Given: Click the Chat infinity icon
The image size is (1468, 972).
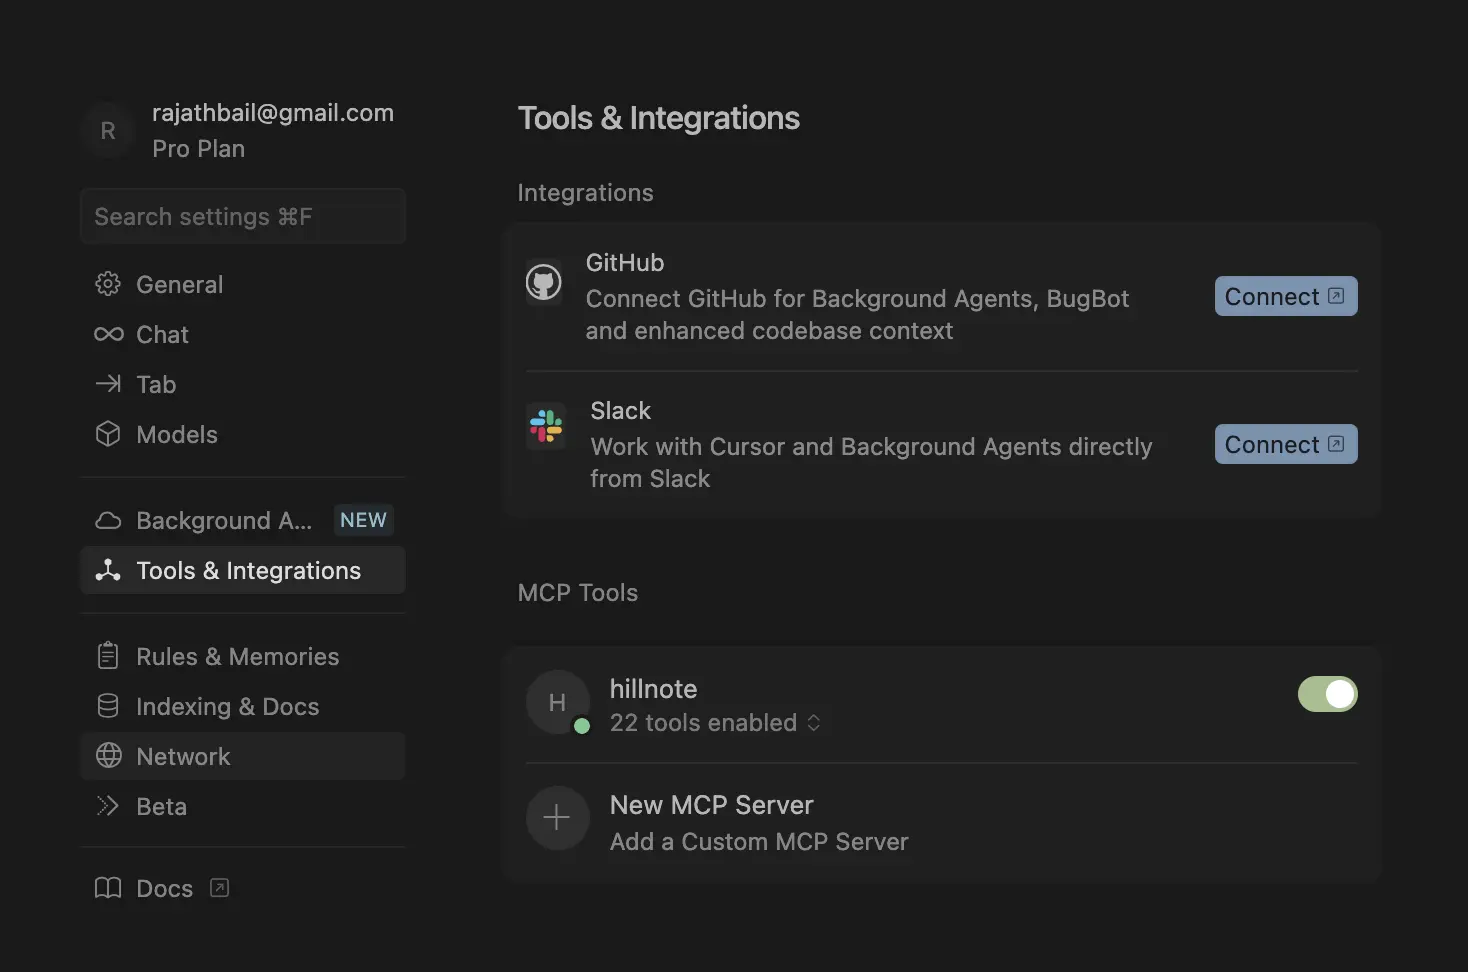Looking at the screenshot, I should click(108, 335).
